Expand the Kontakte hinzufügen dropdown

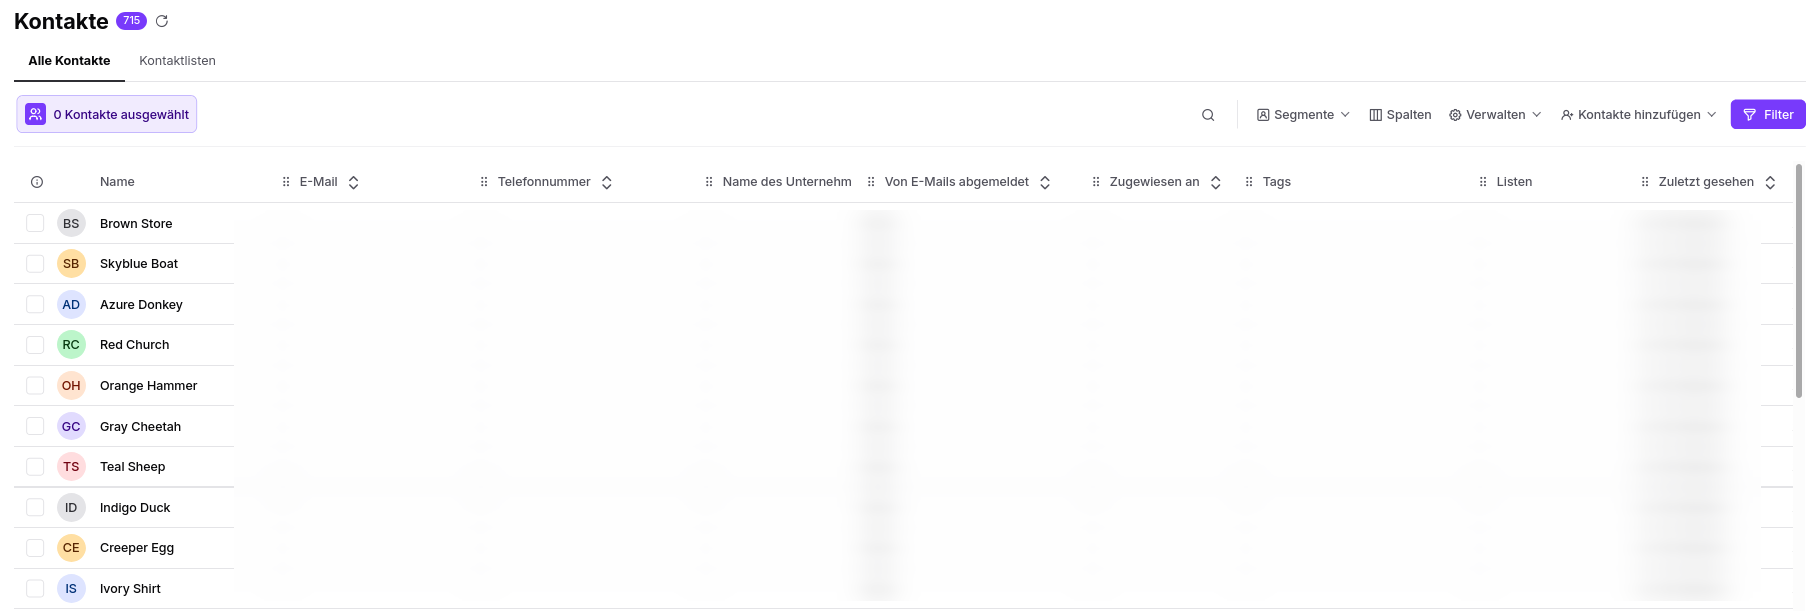coord(1638,115)
